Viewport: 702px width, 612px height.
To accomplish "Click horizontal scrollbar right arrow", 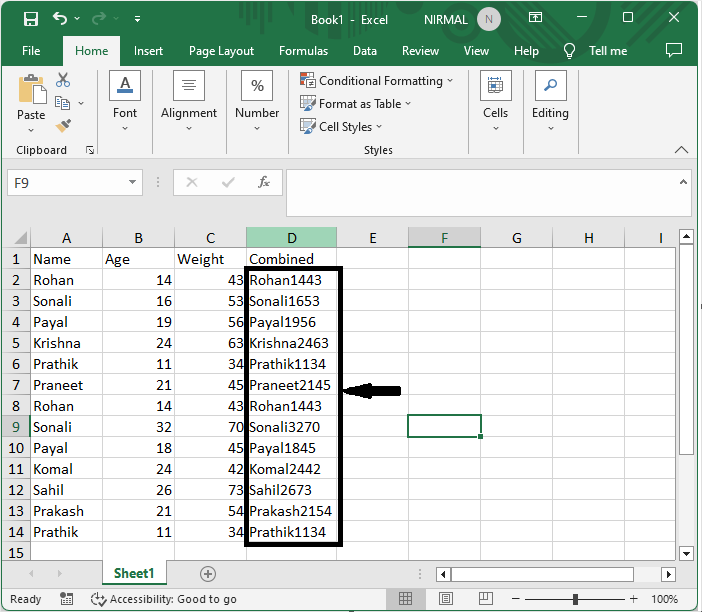I will pyautogui.click(x=668, y=574).
